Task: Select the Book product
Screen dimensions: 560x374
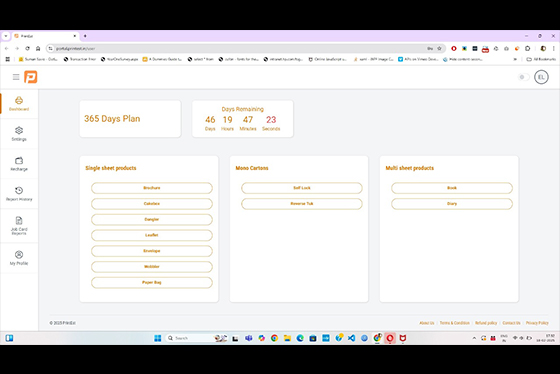Action: pos(452,188)
